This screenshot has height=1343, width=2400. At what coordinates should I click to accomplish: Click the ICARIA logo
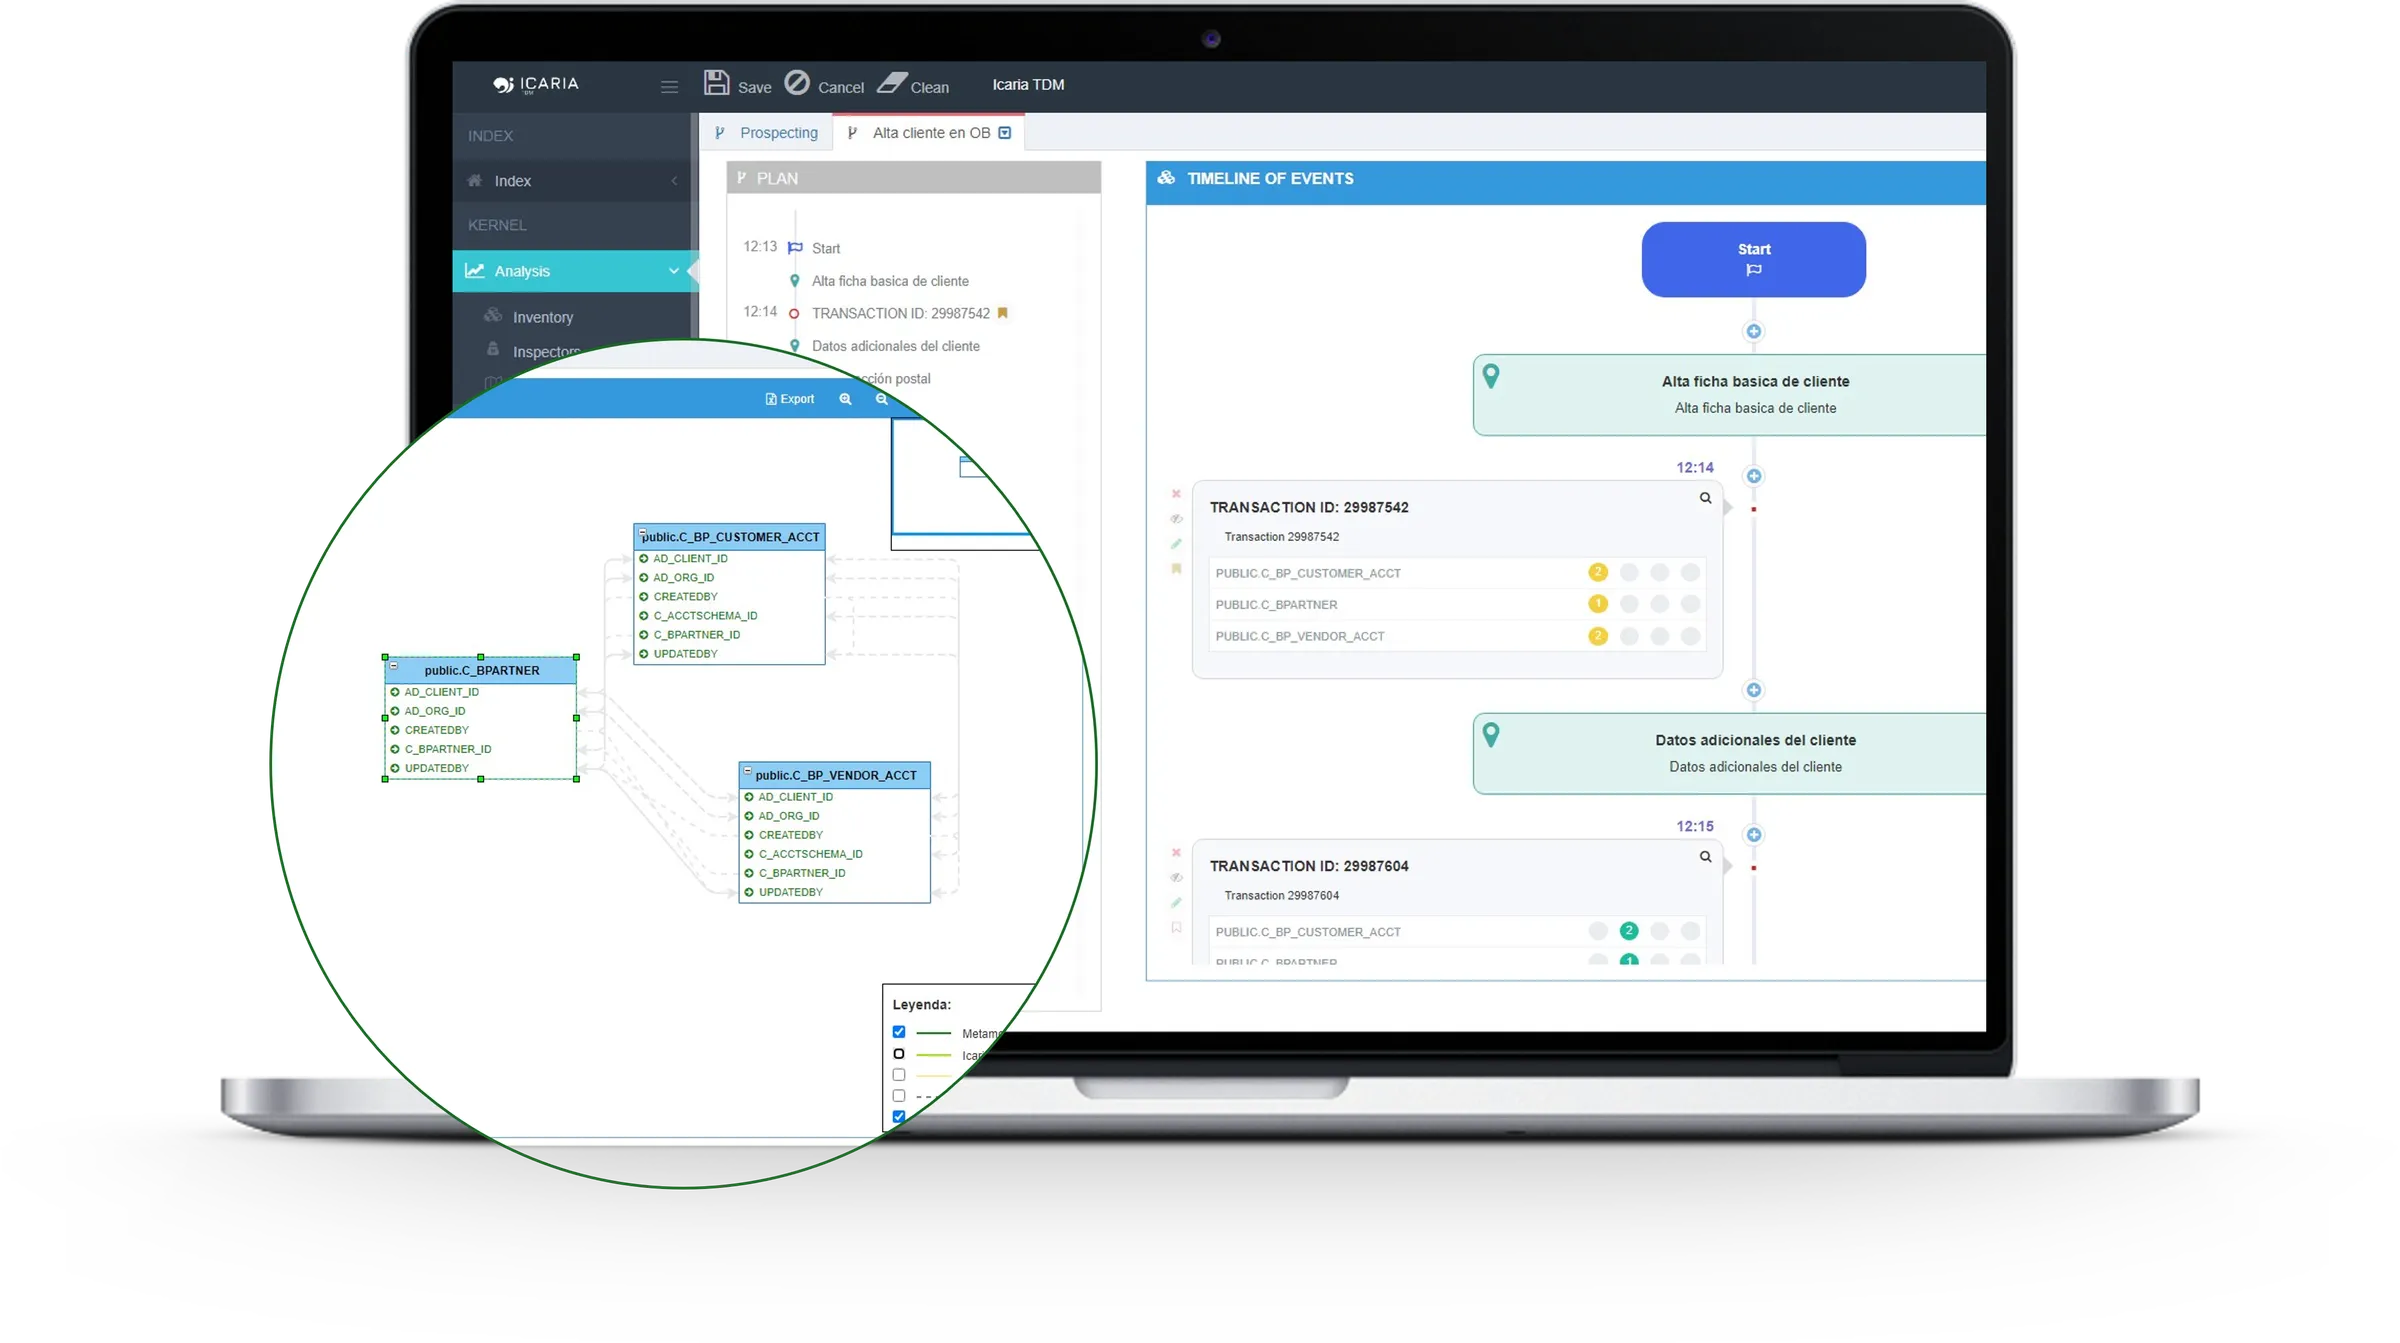coord(536,84)
